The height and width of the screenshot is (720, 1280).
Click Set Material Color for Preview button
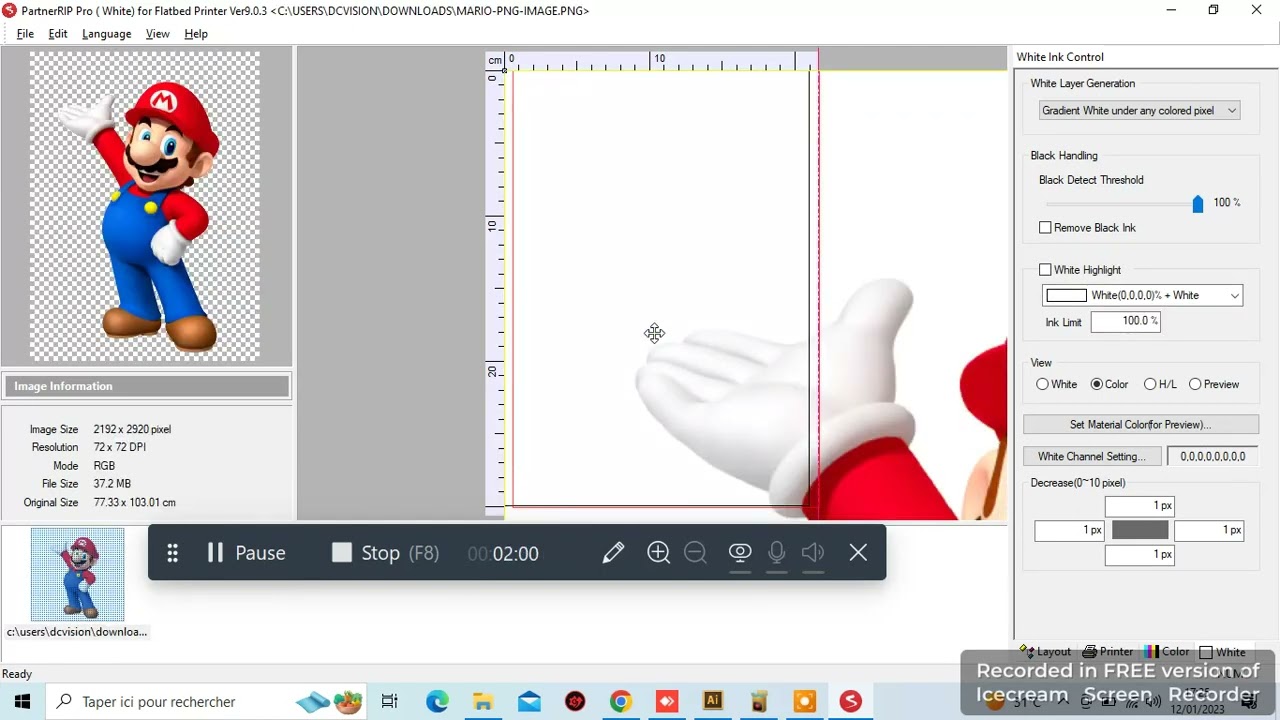pos(1141,425)
